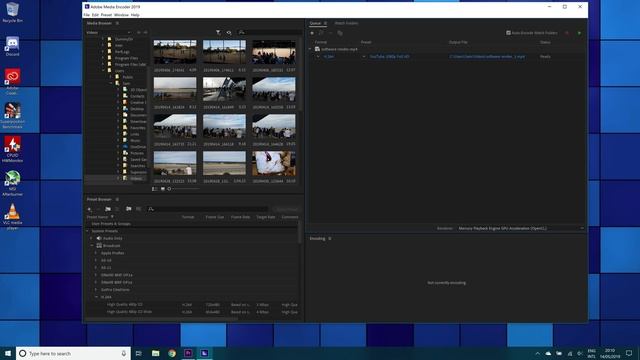Open Premiere Pro from taskbar

tap(188, 353)
